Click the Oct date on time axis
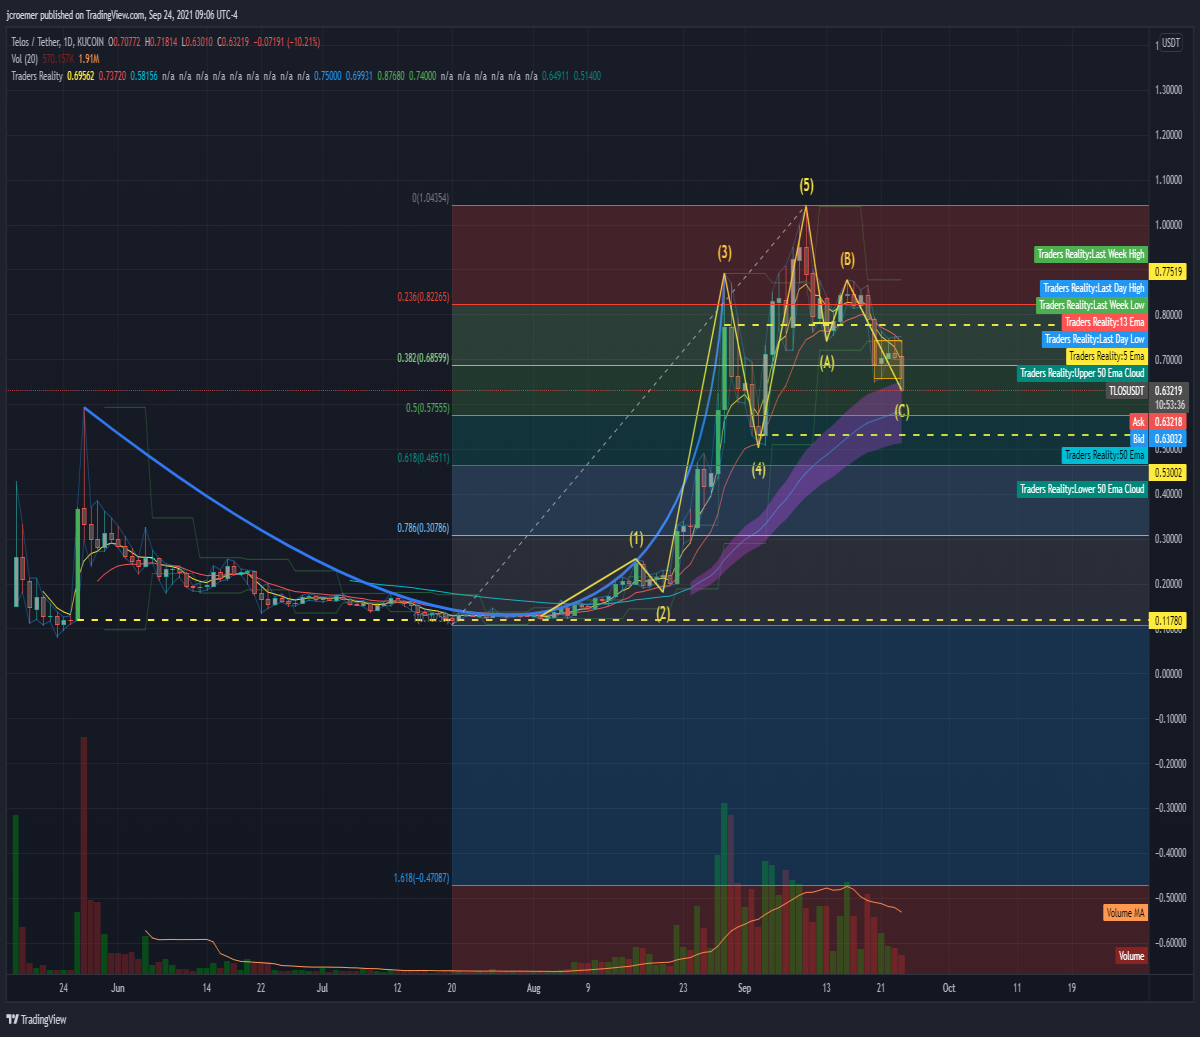 tap(949, 988)
